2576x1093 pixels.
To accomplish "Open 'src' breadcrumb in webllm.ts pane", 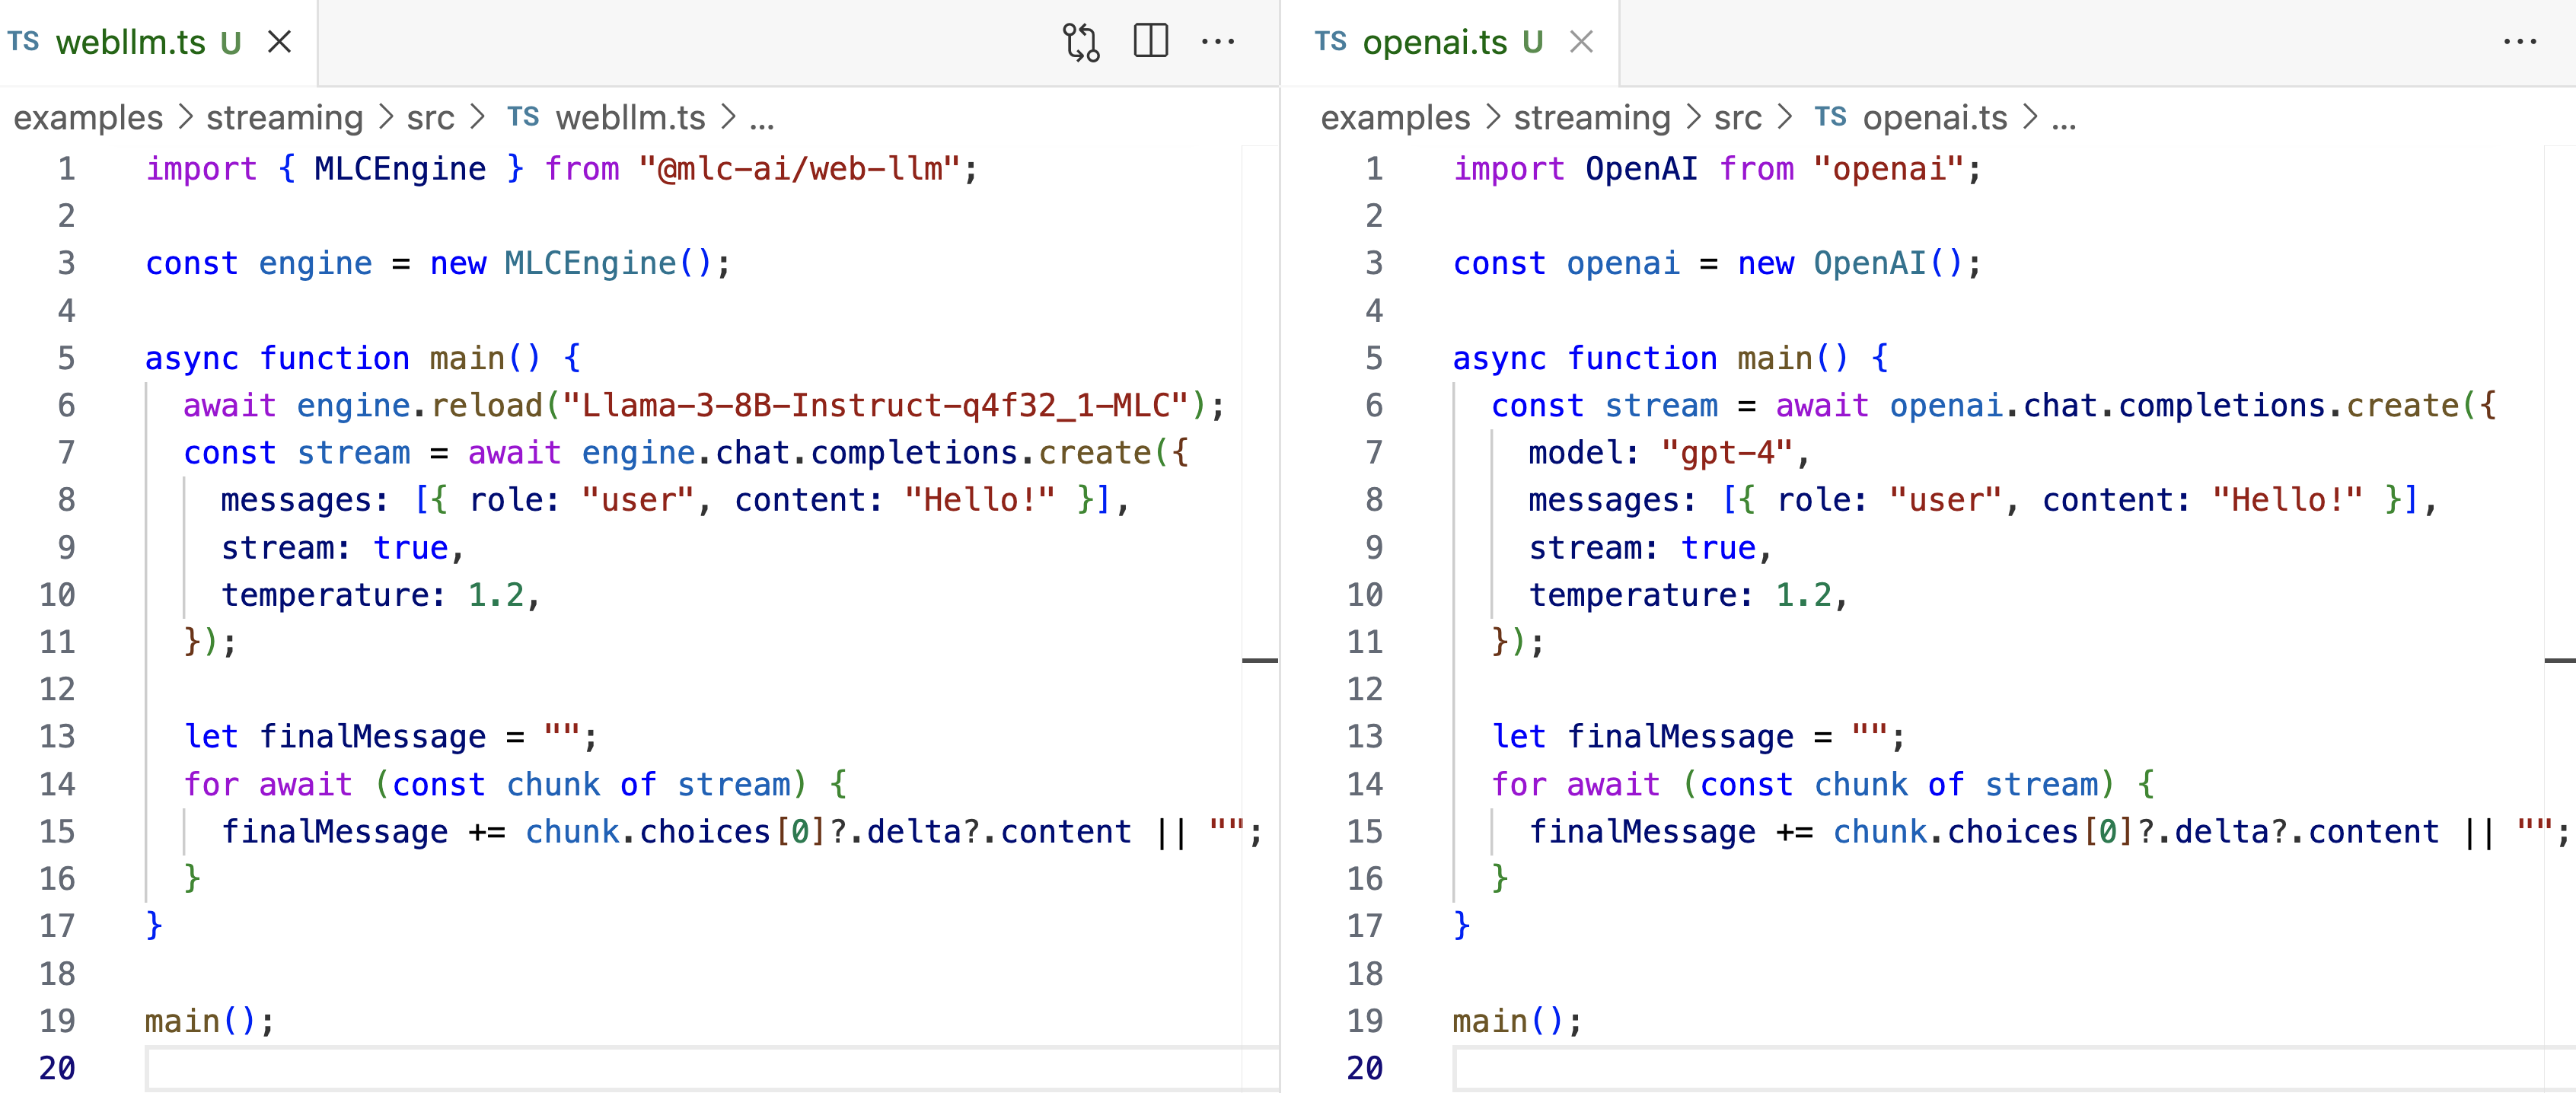I will pyautogui.click(x=431, y=118).
